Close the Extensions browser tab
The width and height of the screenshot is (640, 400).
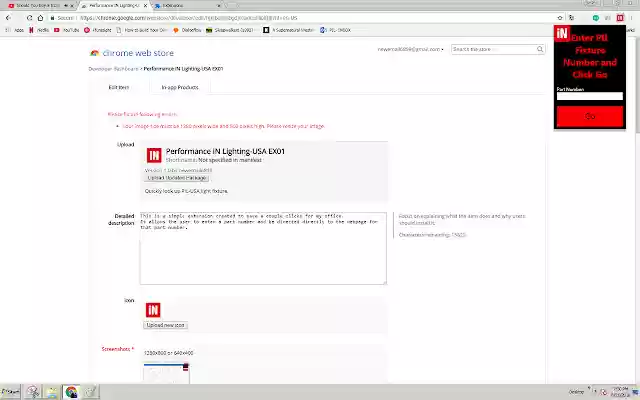(x=219, y=6)
